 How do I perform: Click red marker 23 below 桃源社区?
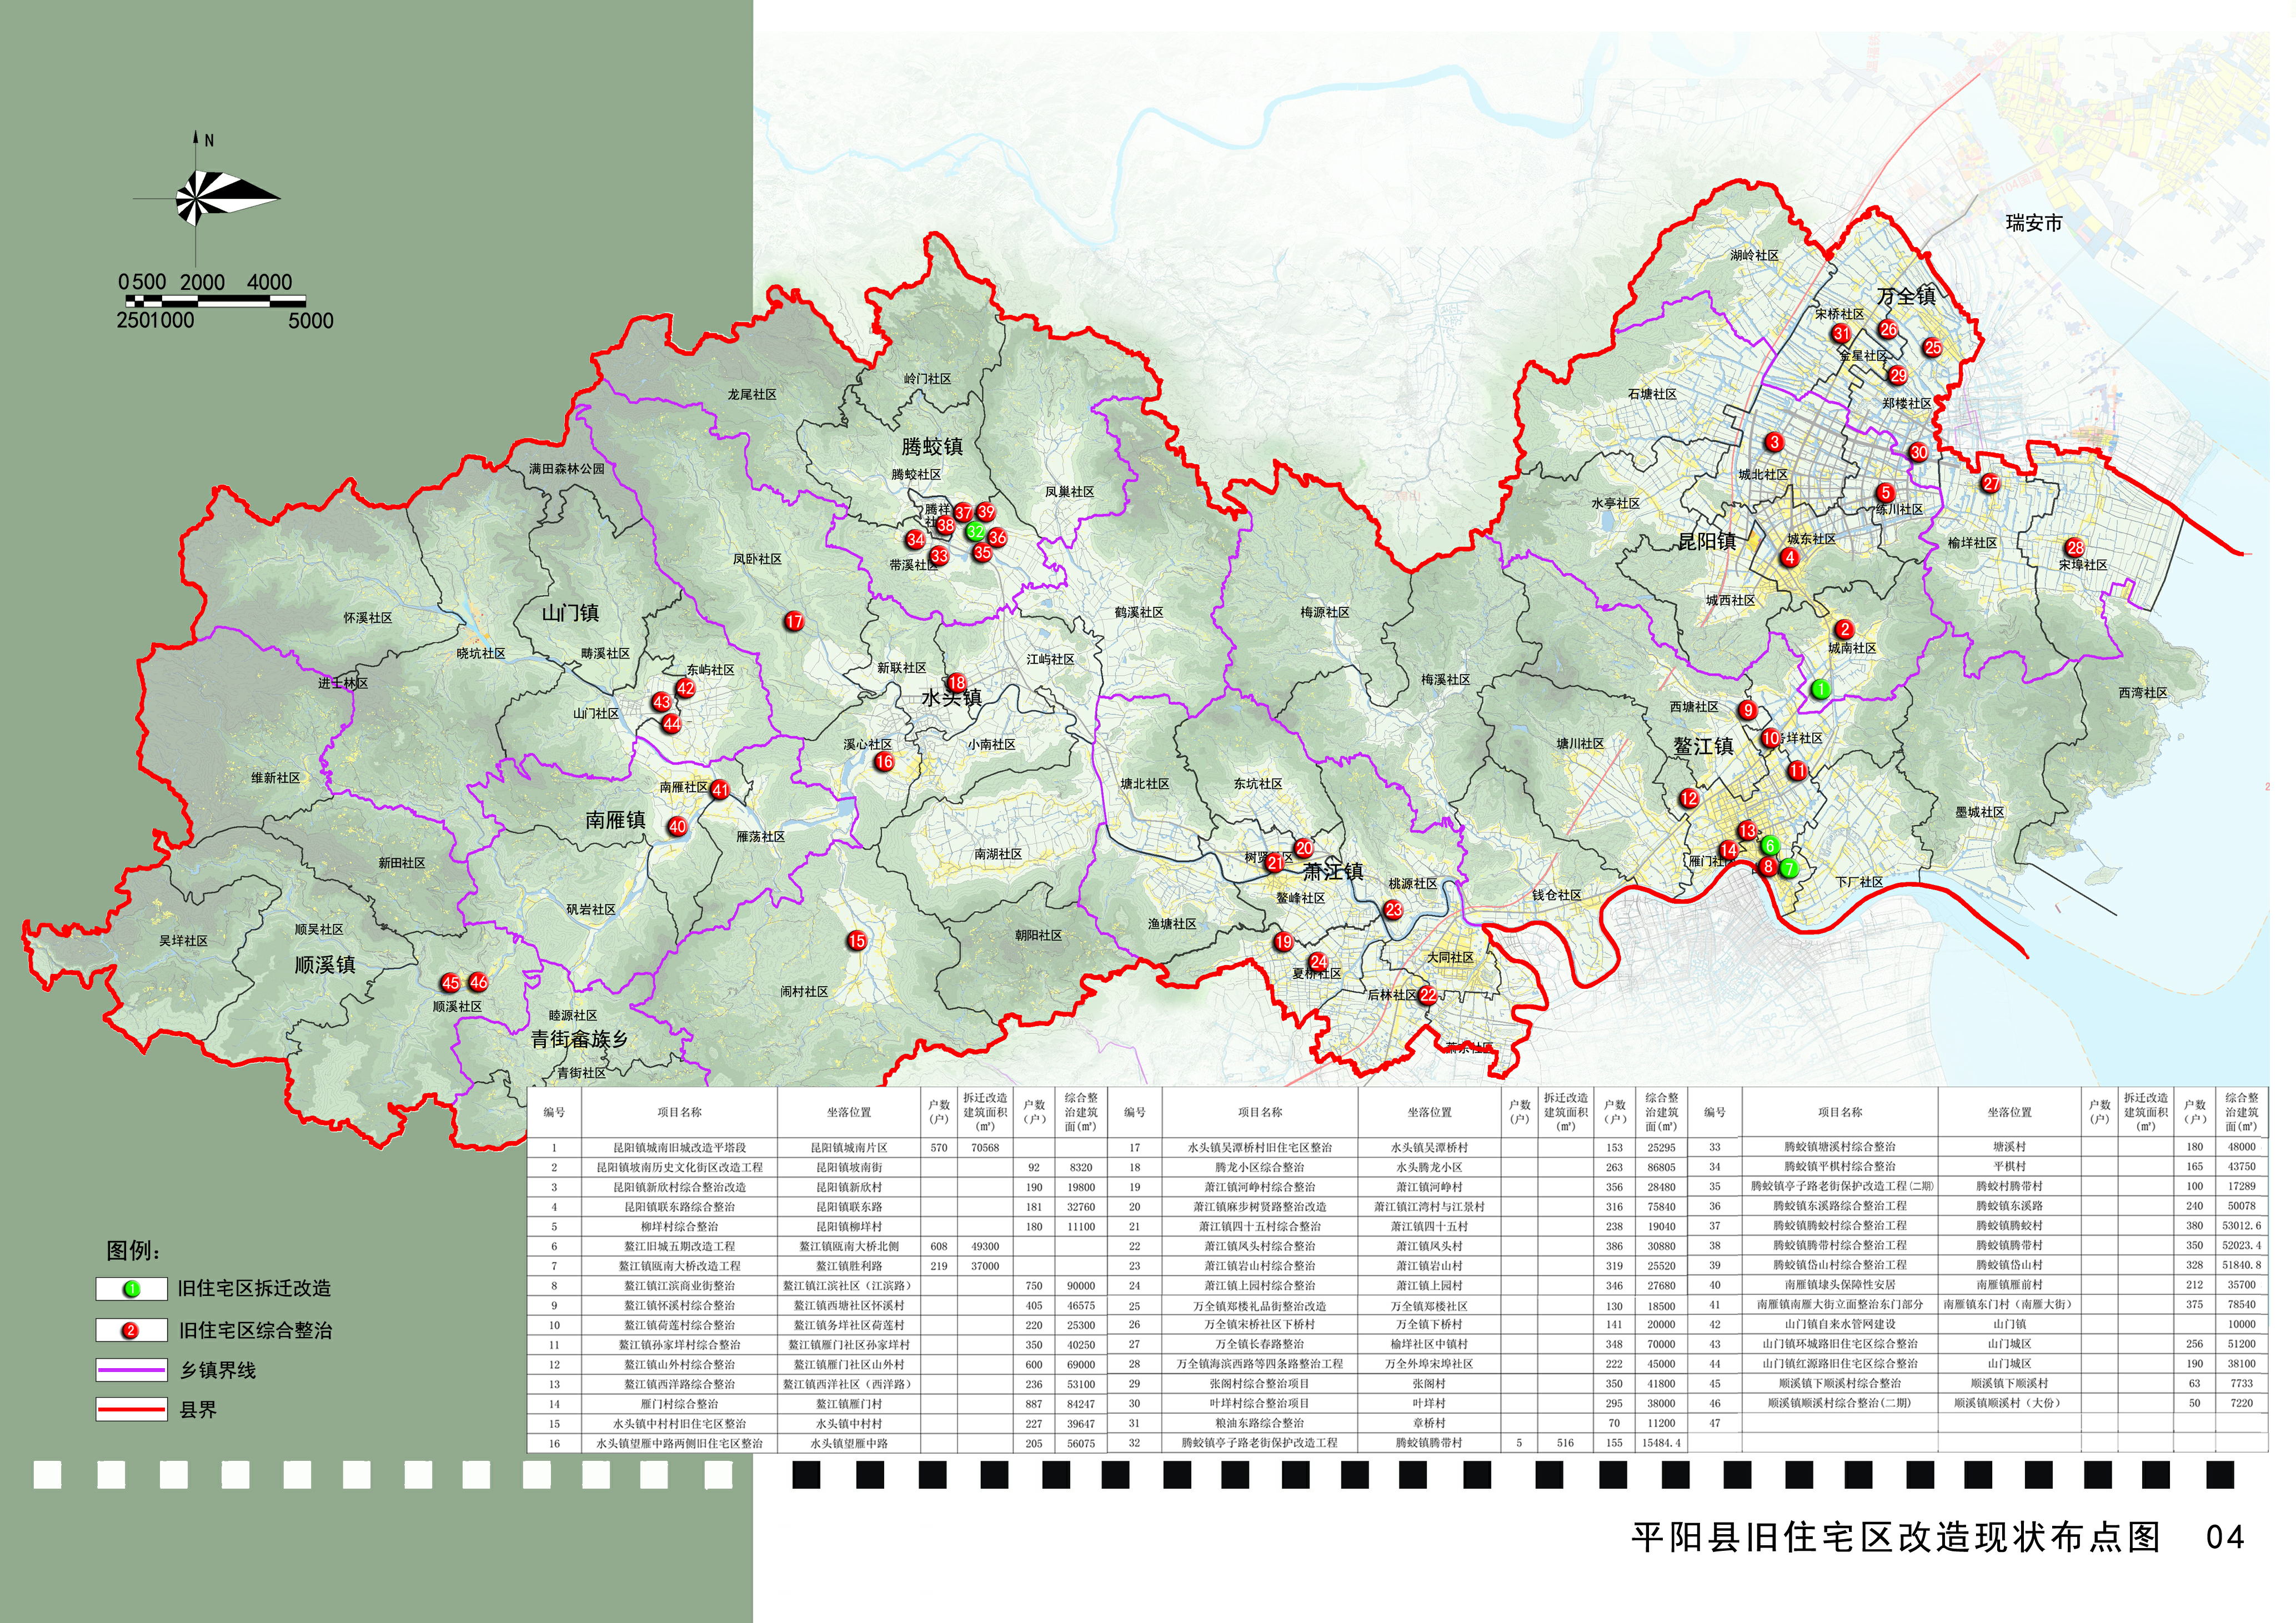(x=1393, y=909)
